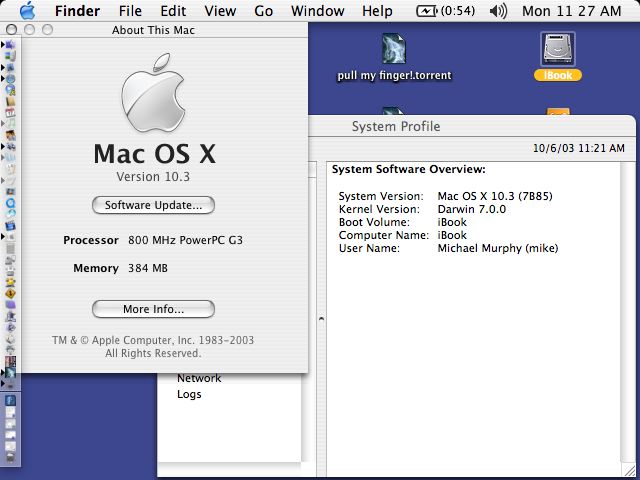Open the iMovie clapperboard icon in dock
The width and height of the screenshot is (640, 480).
[x=10, y=225]
